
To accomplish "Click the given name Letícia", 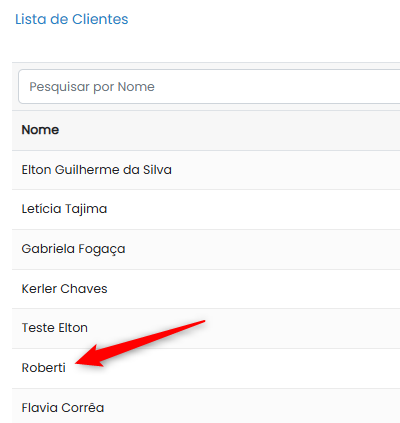I will tap(41, 209).
